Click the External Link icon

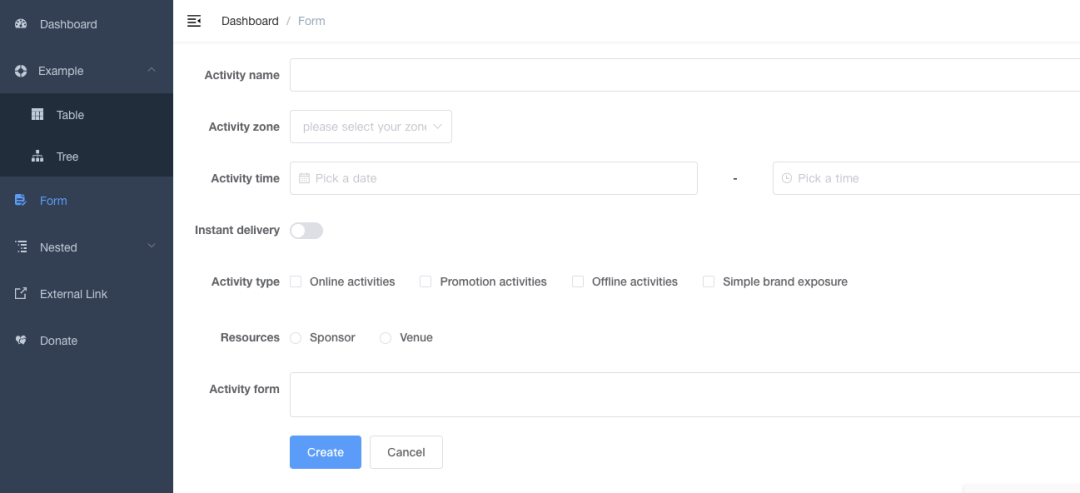coord(21,294)
